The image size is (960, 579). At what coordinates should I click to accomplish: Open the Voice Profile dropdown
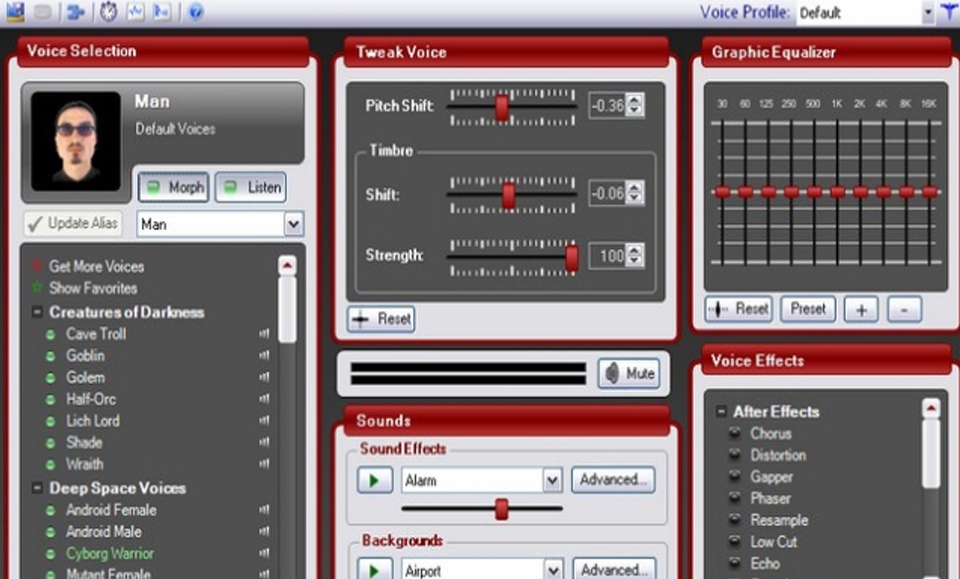(928, 12)
